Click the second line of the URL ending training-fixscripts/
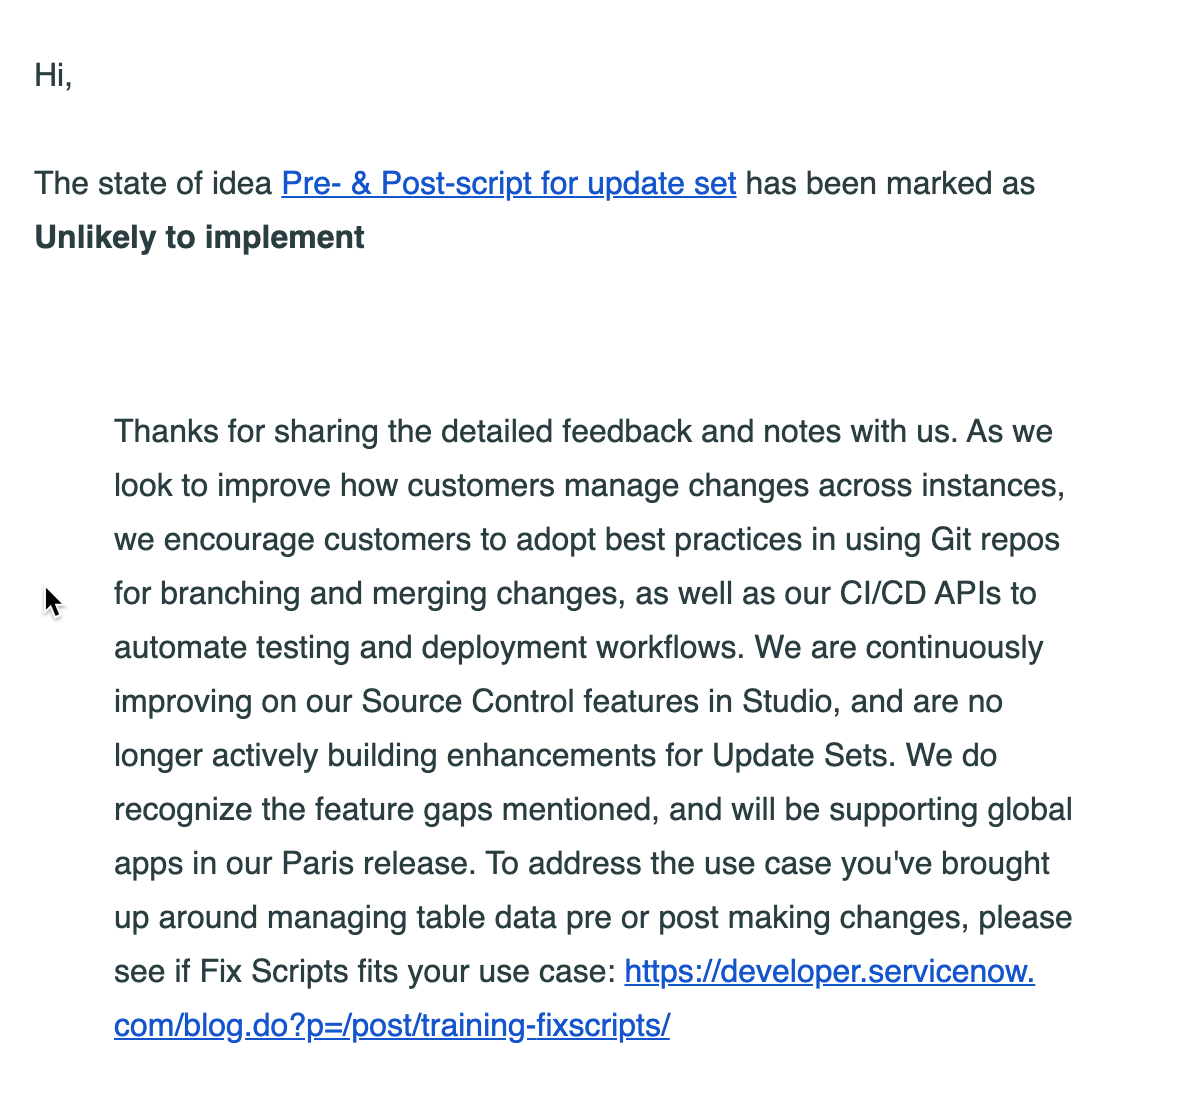1184x1094 pixels. pos(392,1026)
